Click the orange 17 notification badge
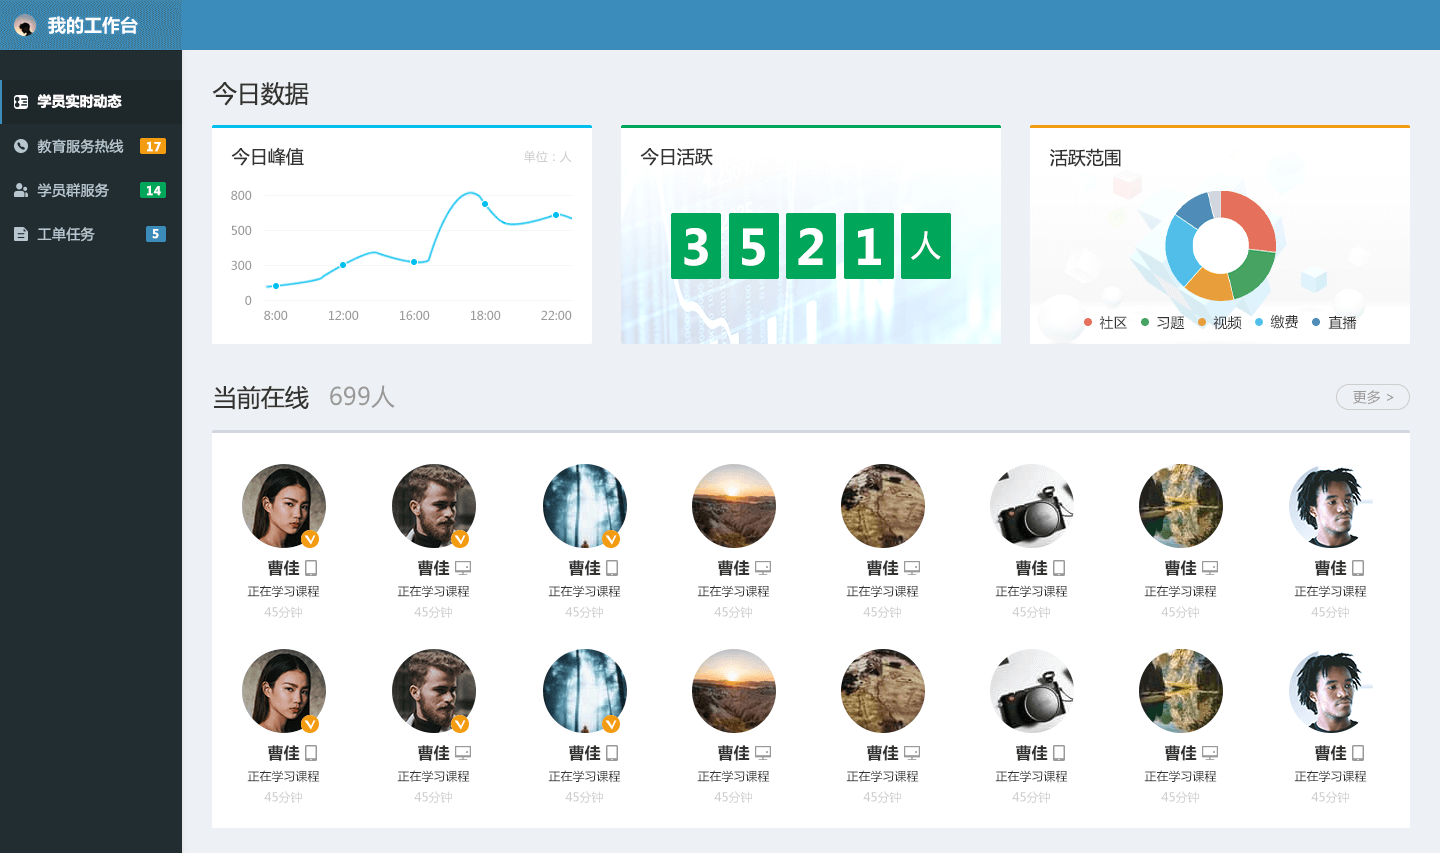 point(153,146)
